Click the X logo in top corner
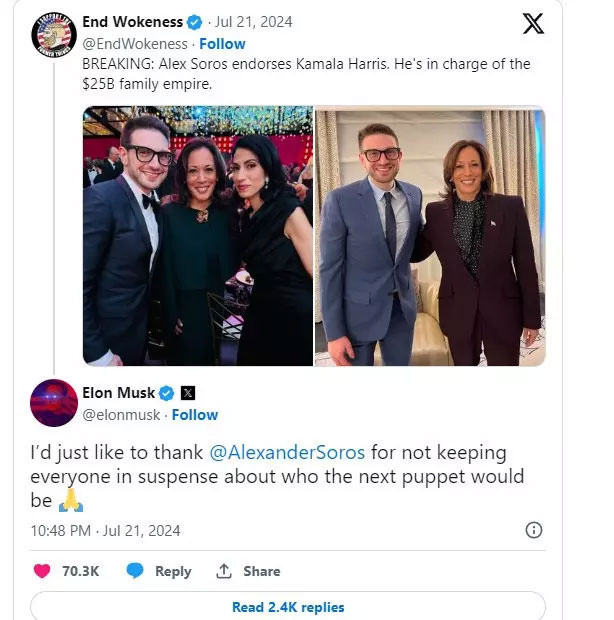The height and width of the screenshot is (620, 614). coord(534,24)
